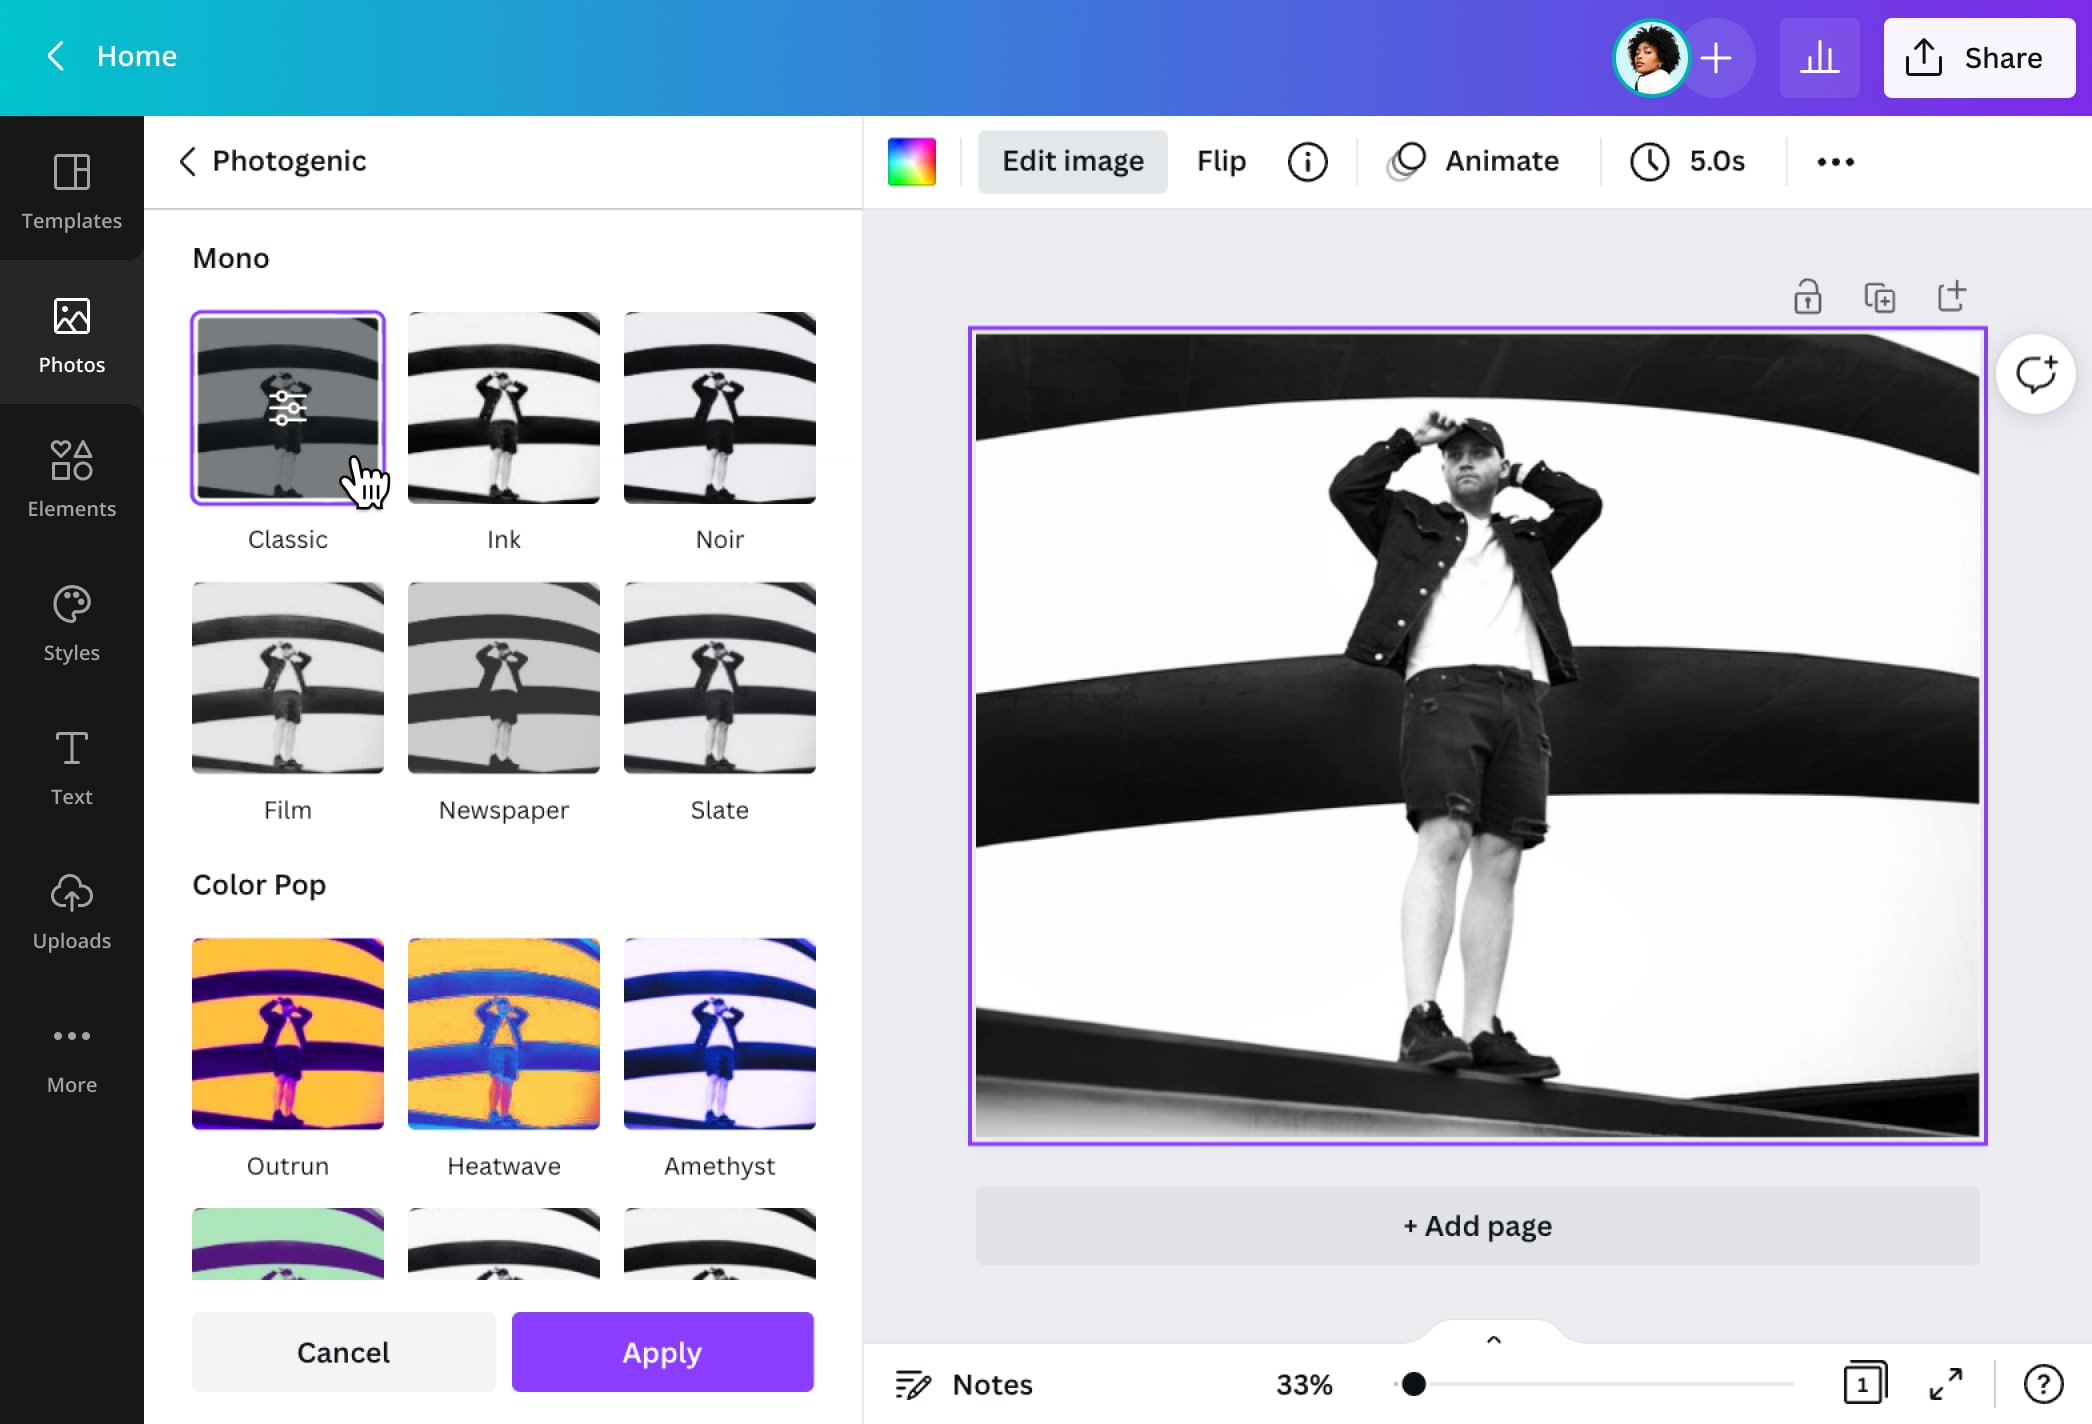Image resolution: width=2092 pixels, height=1424 pixels.
Task: Click the add new page icon above canvas
Action: pyautogui.click(x=1951, y=296)
